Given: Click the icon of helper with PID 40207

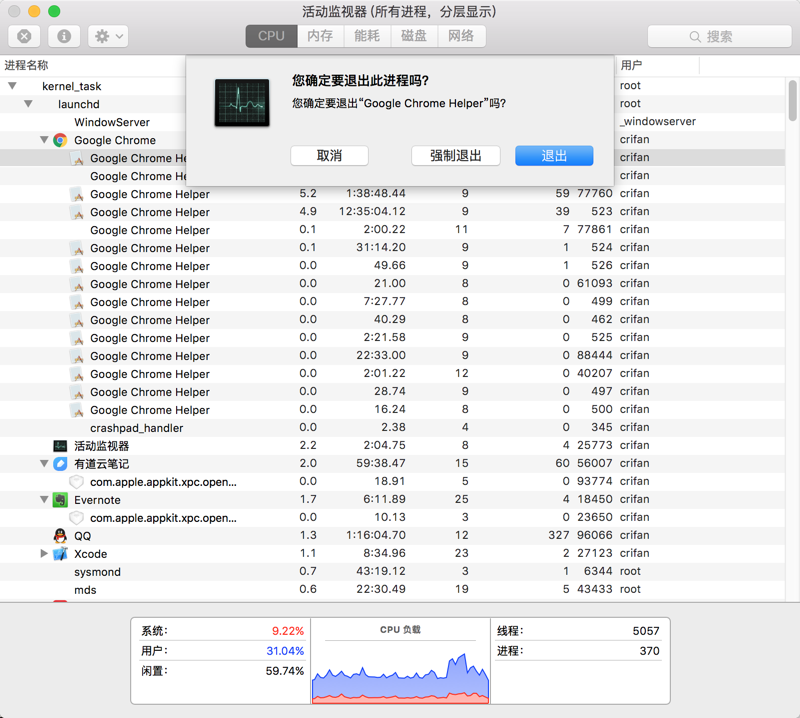Looking at the screenshot, I should coord(77,374).
